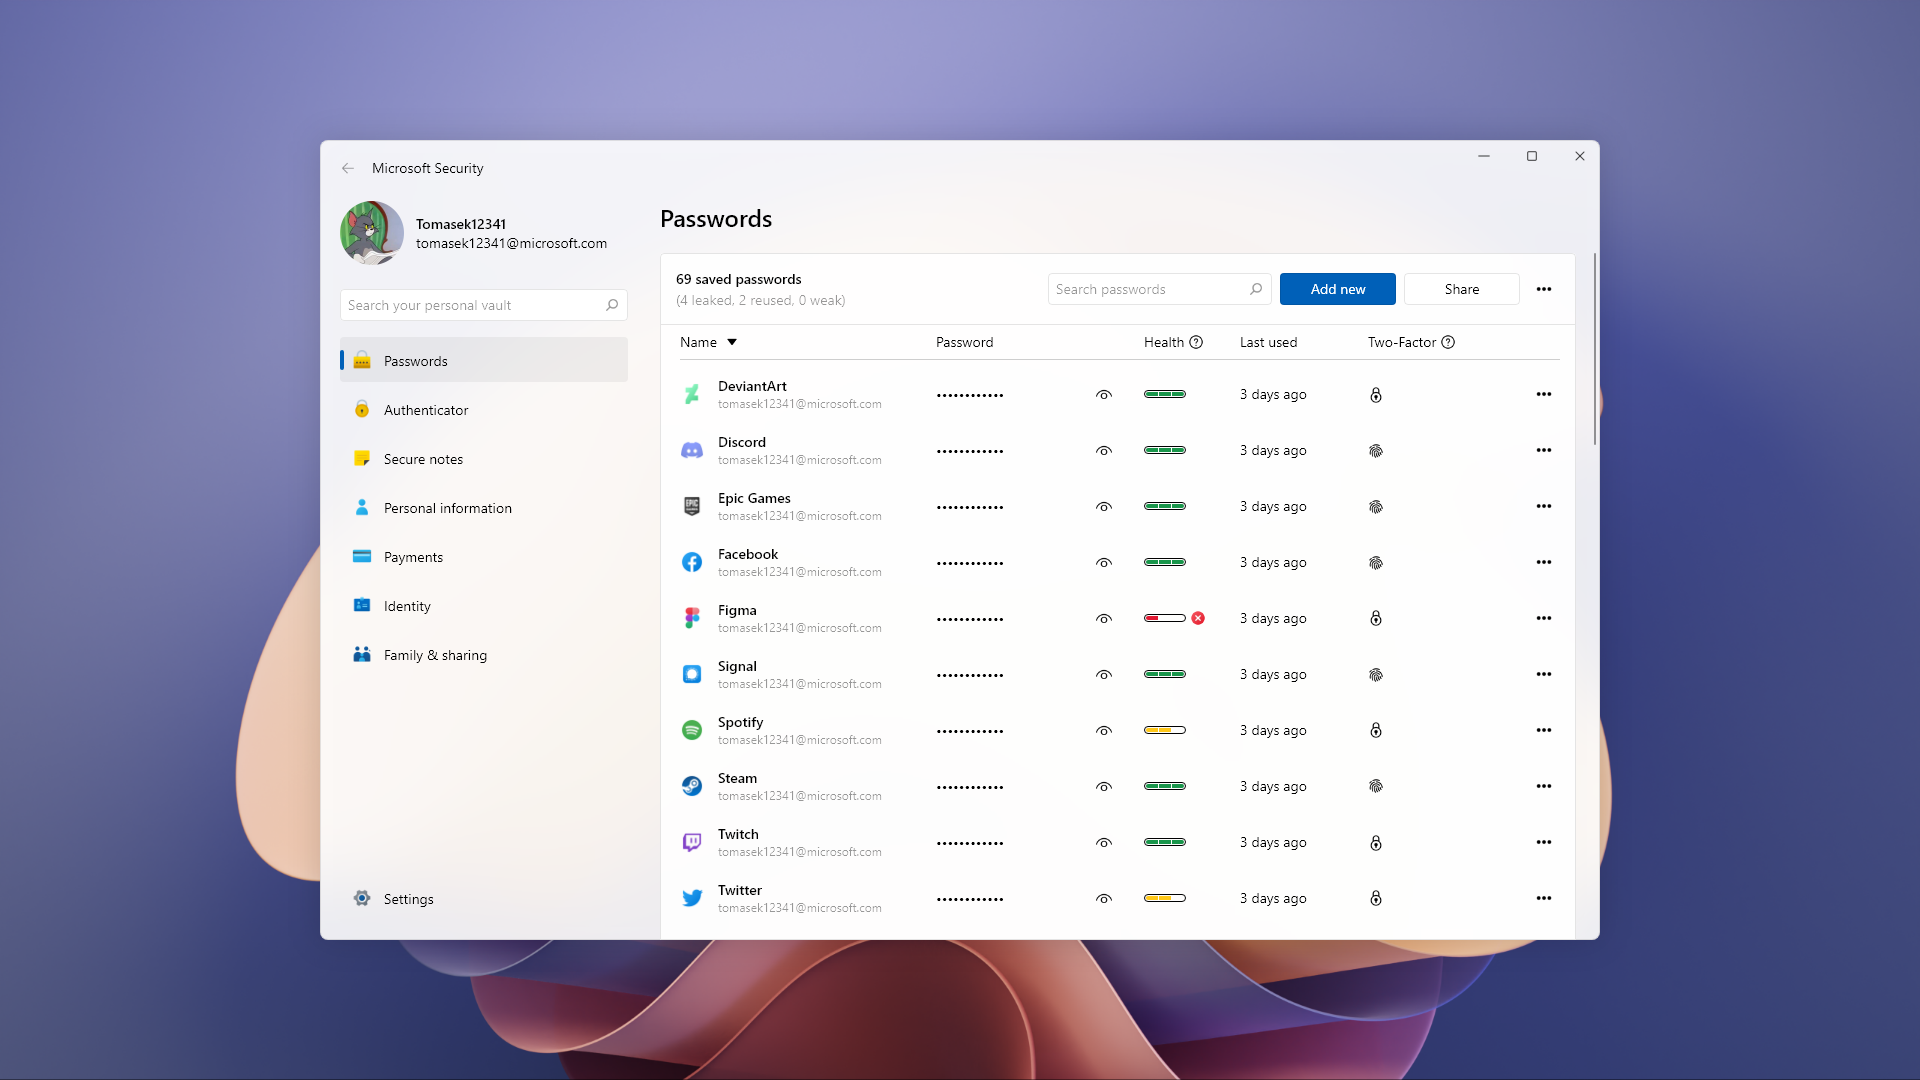Viewport: 1920px width, 1080px height.
Task: Reveal the Twitch password
Action: click(x=1104, y=843)
